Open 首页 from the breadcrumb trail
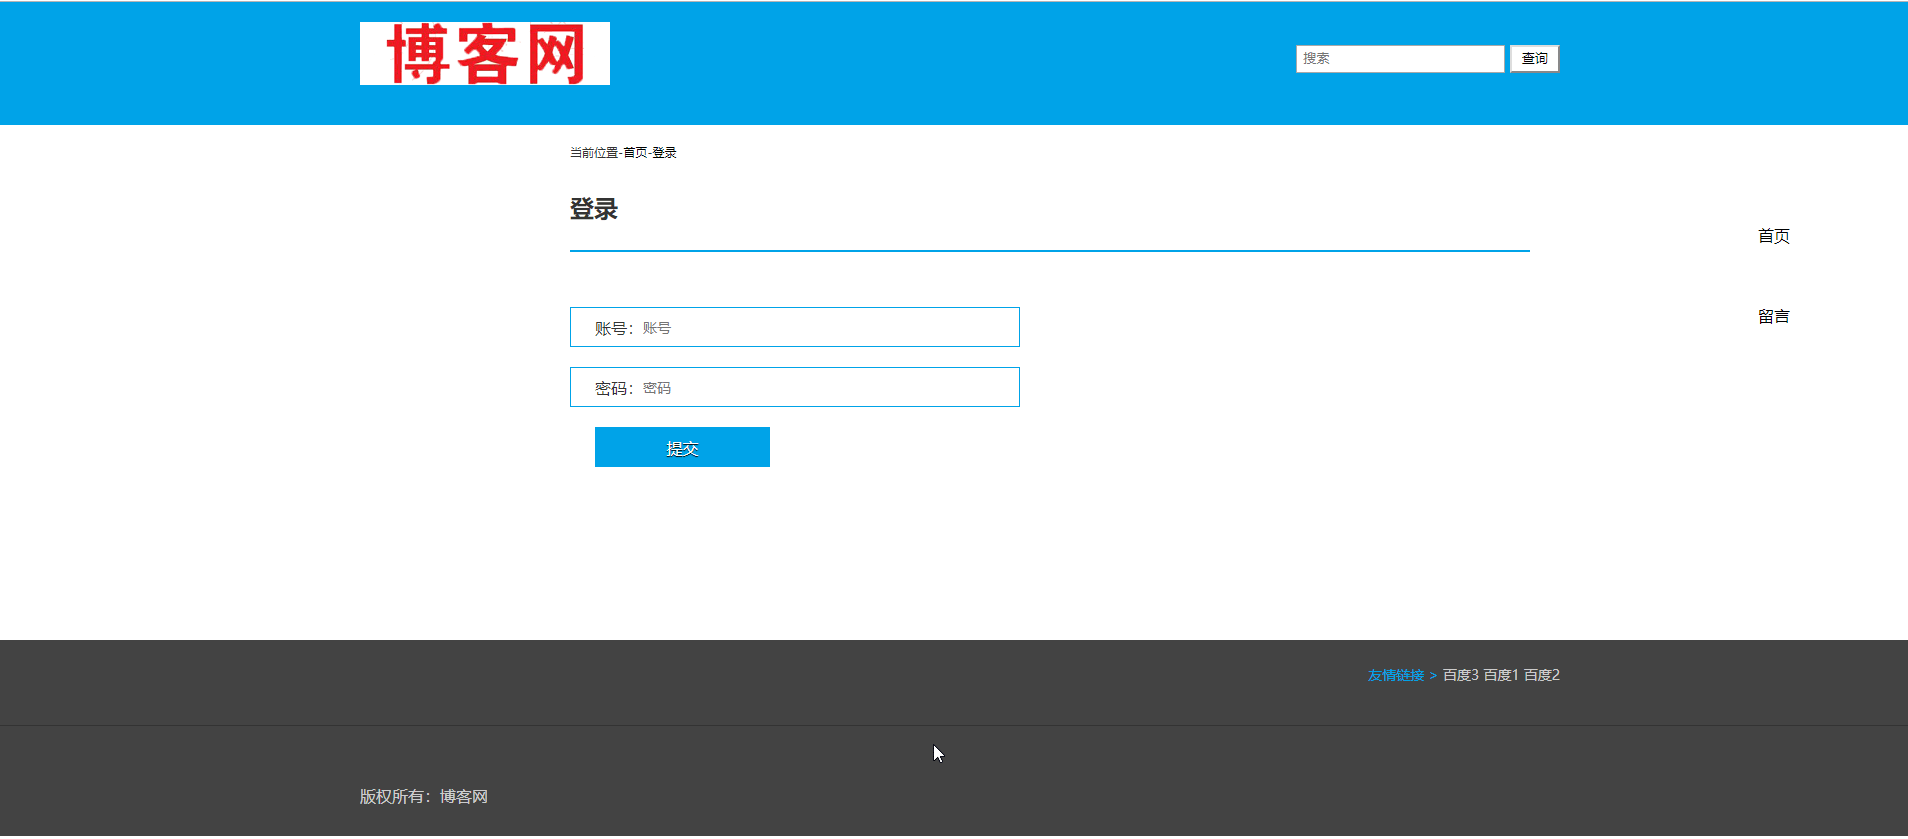Viewport: 1908px width, 839px height. coord(635,153)
